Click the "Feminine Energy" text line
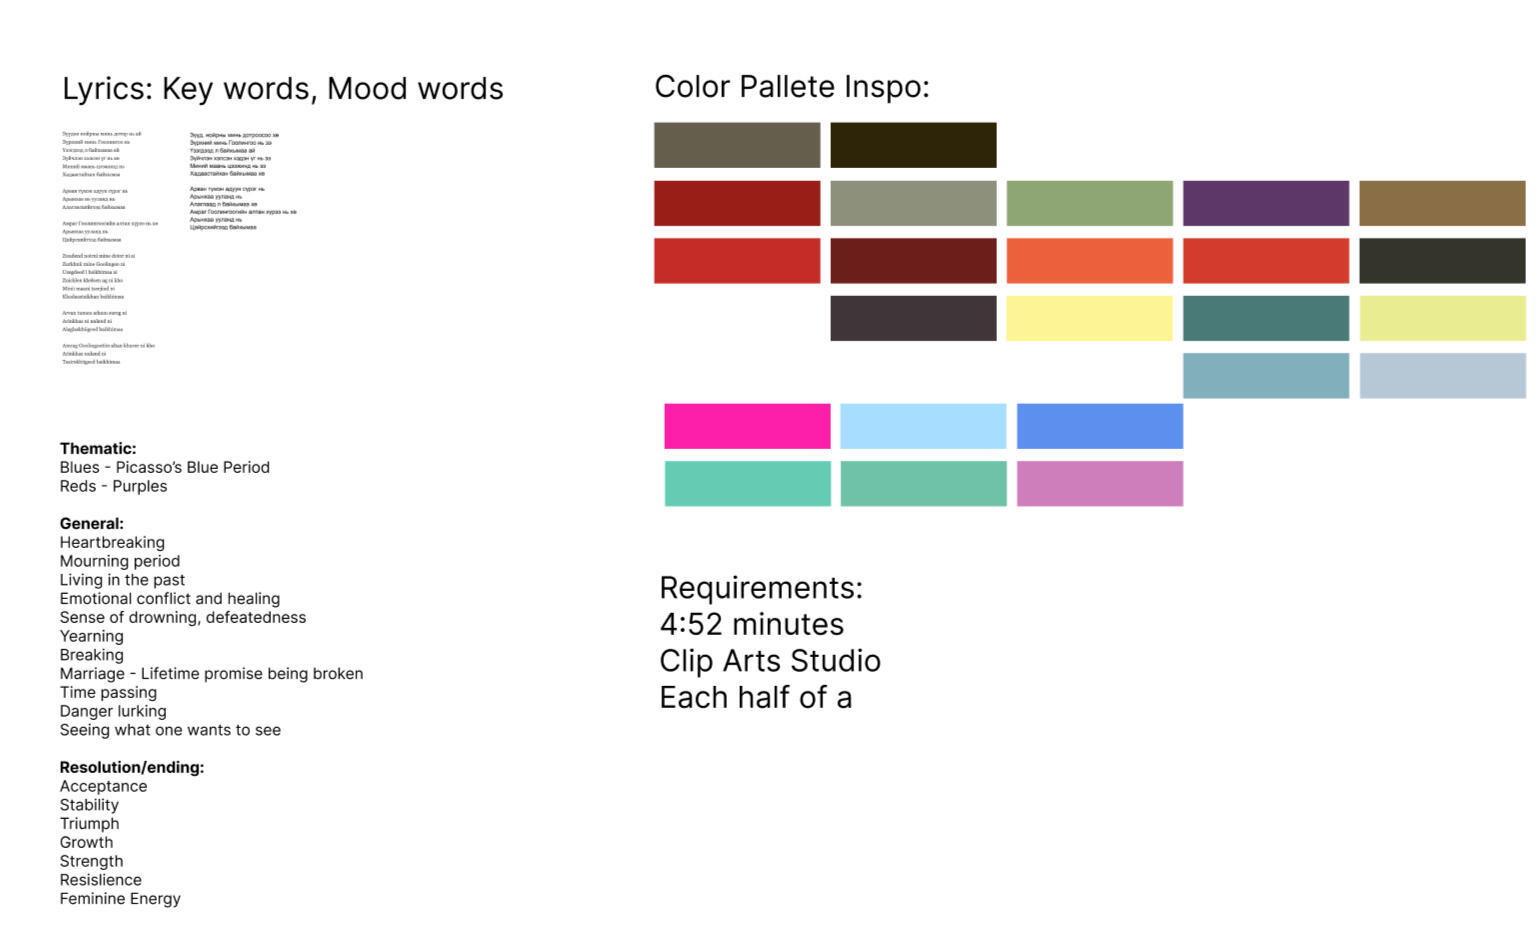The width and height of the screenshot is (1537, 946). pos(120,899)
